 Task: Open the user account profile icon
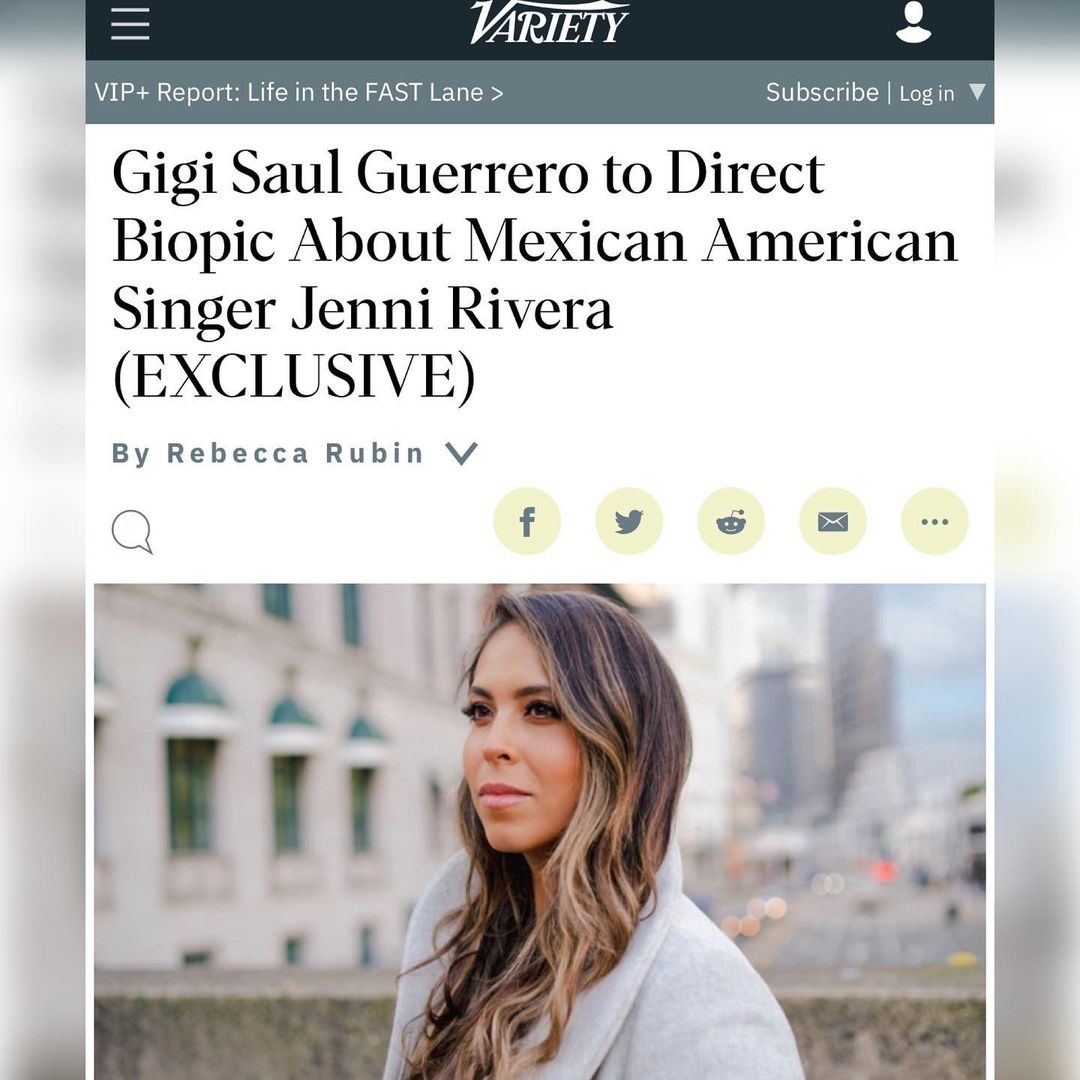pos(913,22)
